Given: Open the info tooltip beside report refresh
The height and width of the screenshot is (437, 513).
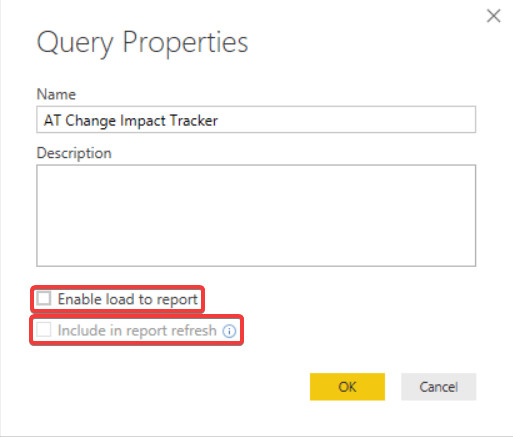Looking at the screenshot, I should tap(229, 331).
